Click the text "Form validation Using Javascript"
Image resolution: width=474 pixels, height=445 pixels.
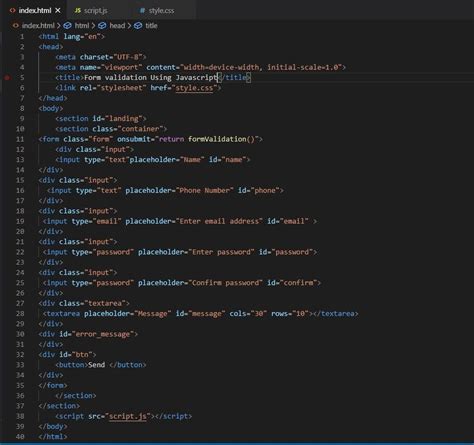[150, 78]
